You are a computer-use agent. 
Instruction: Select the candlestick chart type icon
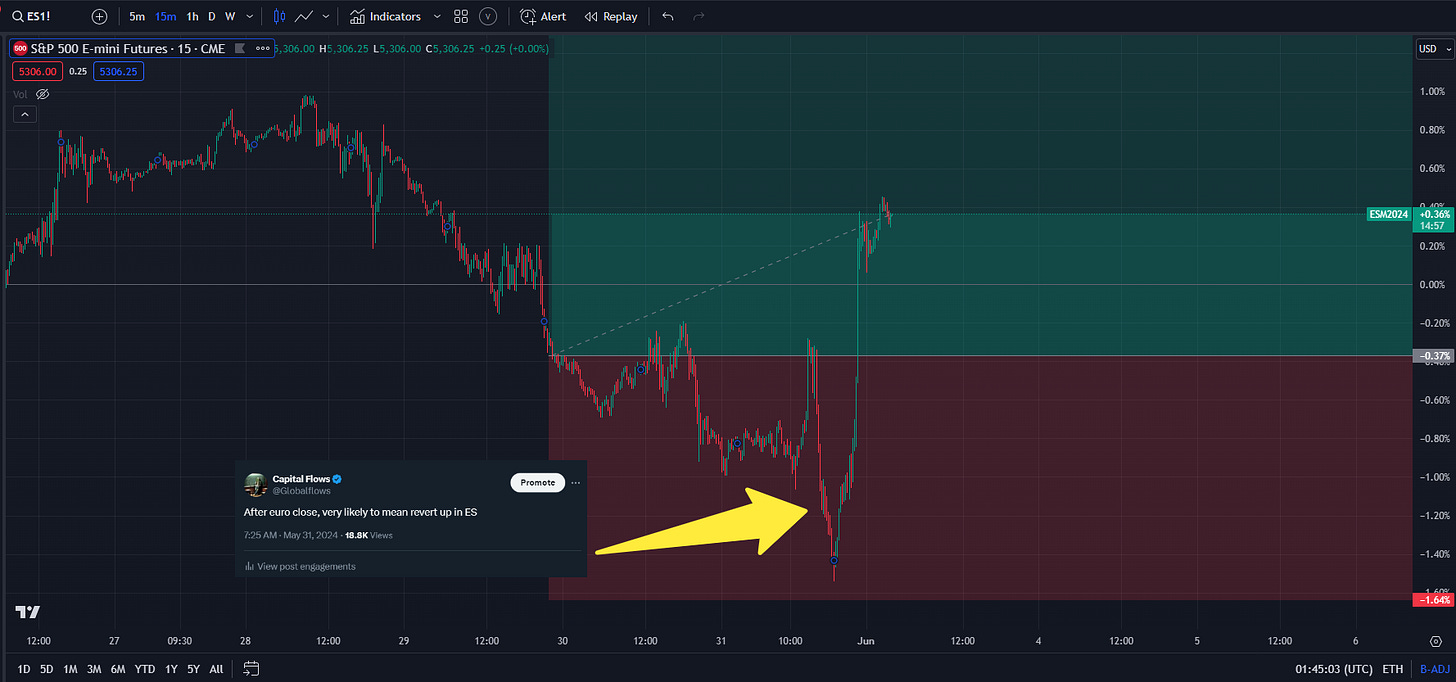tap(280, 16)
